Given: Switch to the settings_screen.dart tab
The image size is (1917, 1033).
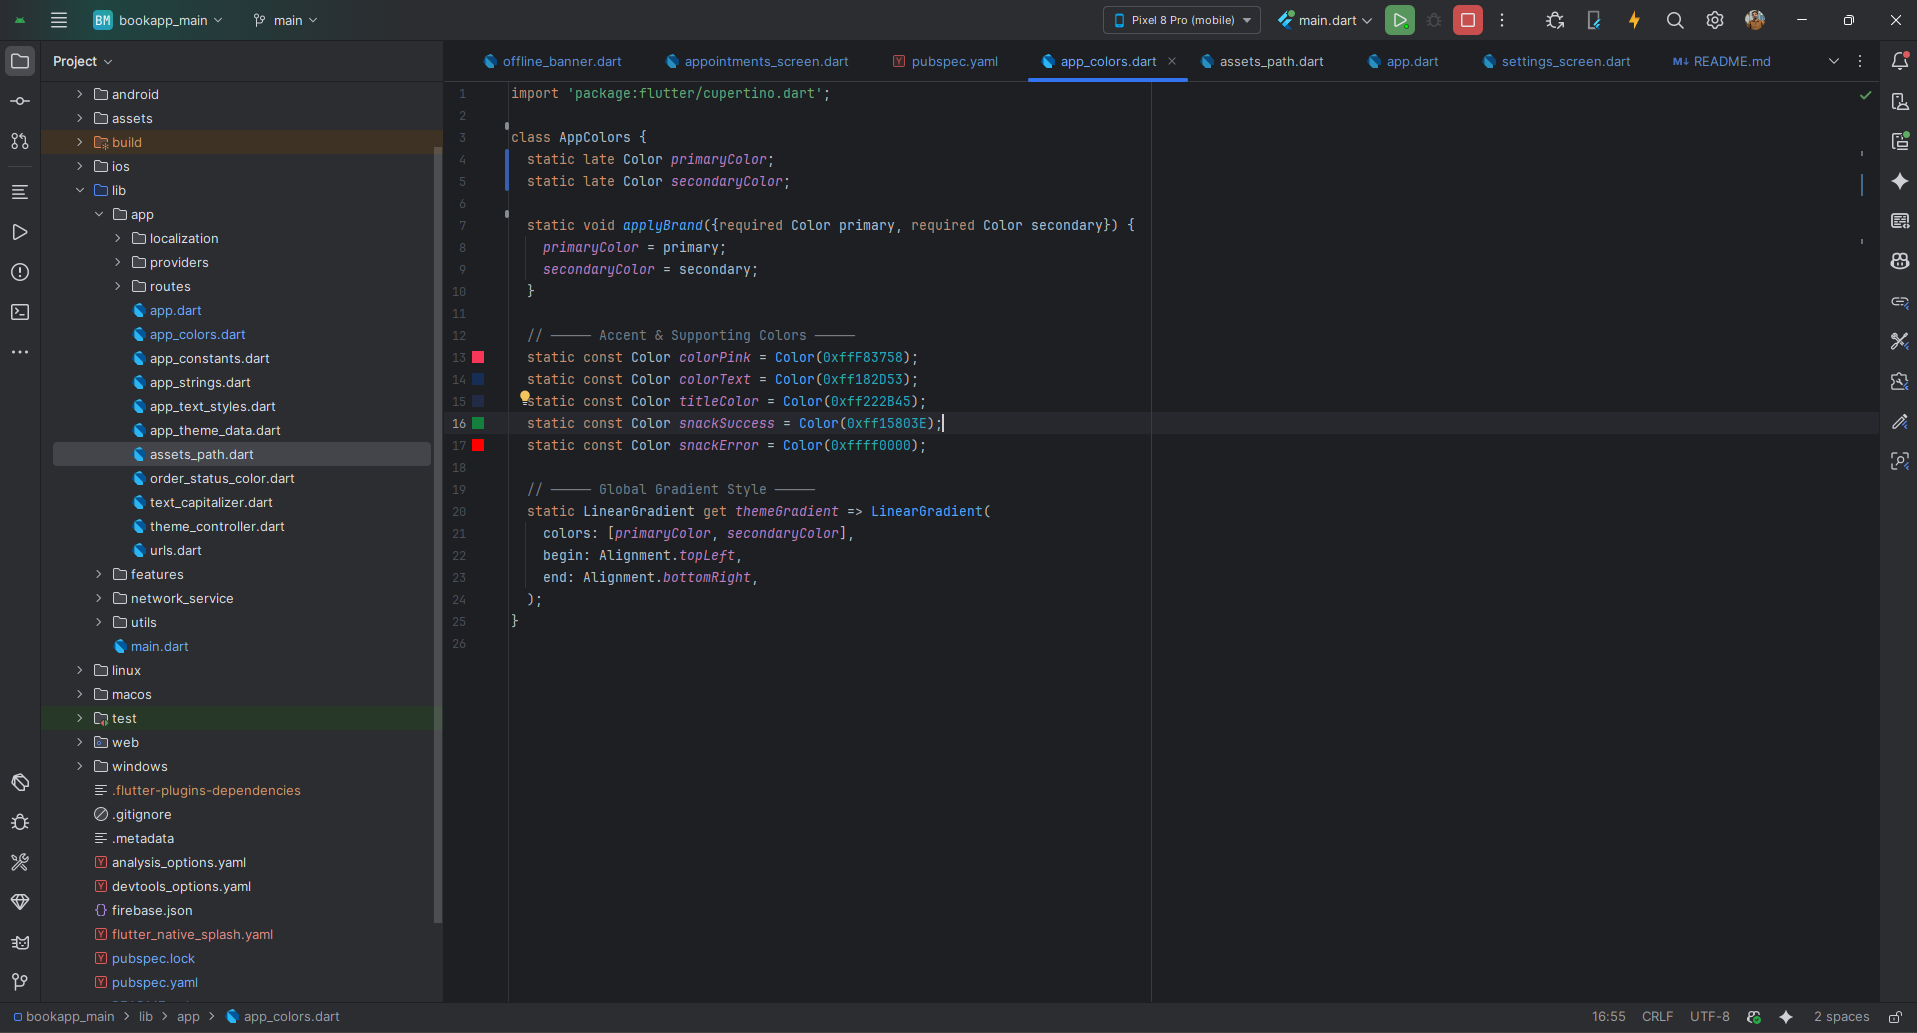Looking at the screenshot, I should (x=1556, y=61).
